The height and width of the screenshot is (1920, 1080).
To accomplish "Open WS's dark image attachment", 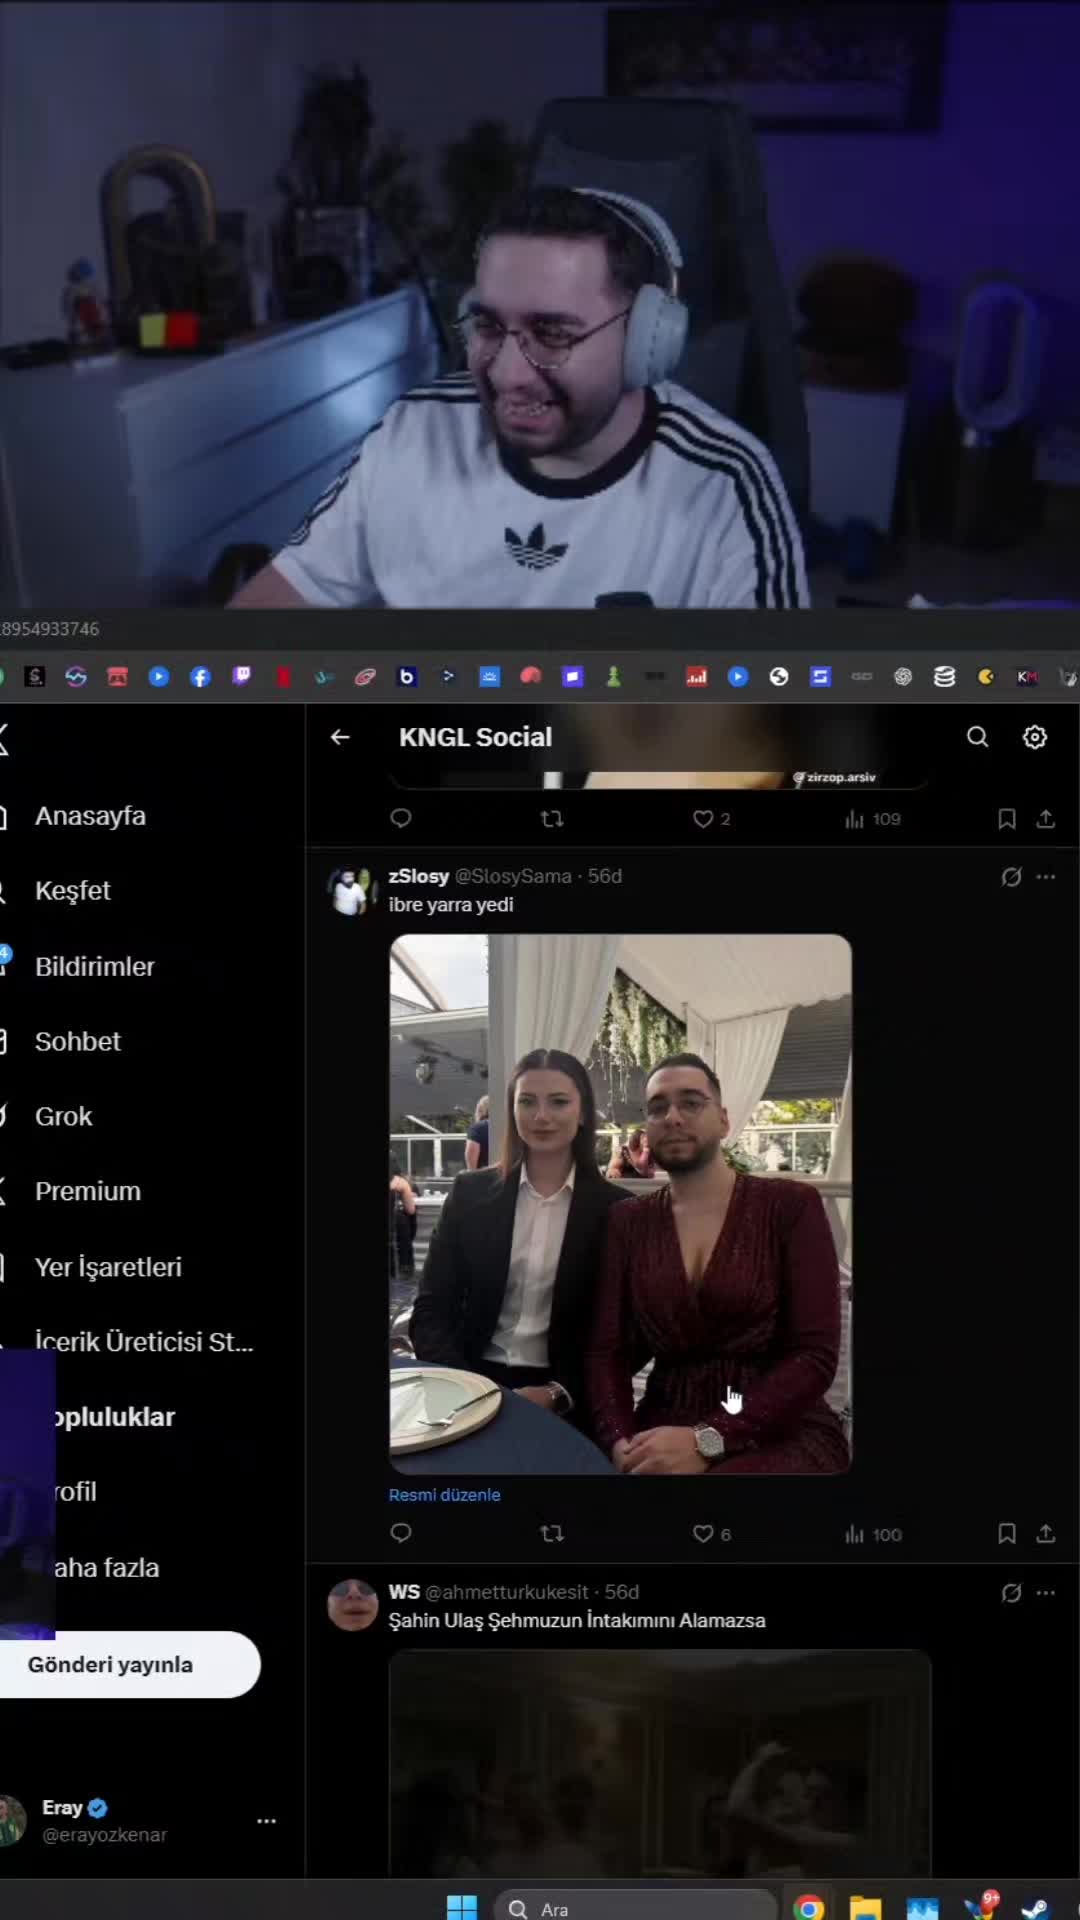I will (x=660, y=1764).
